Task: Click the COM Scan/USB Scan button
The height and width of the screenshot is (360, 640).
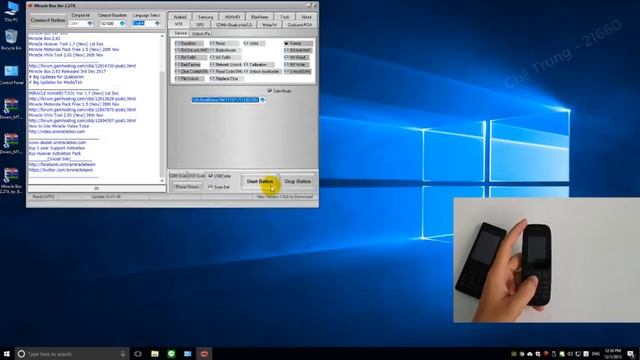Action: coord(187,176)
